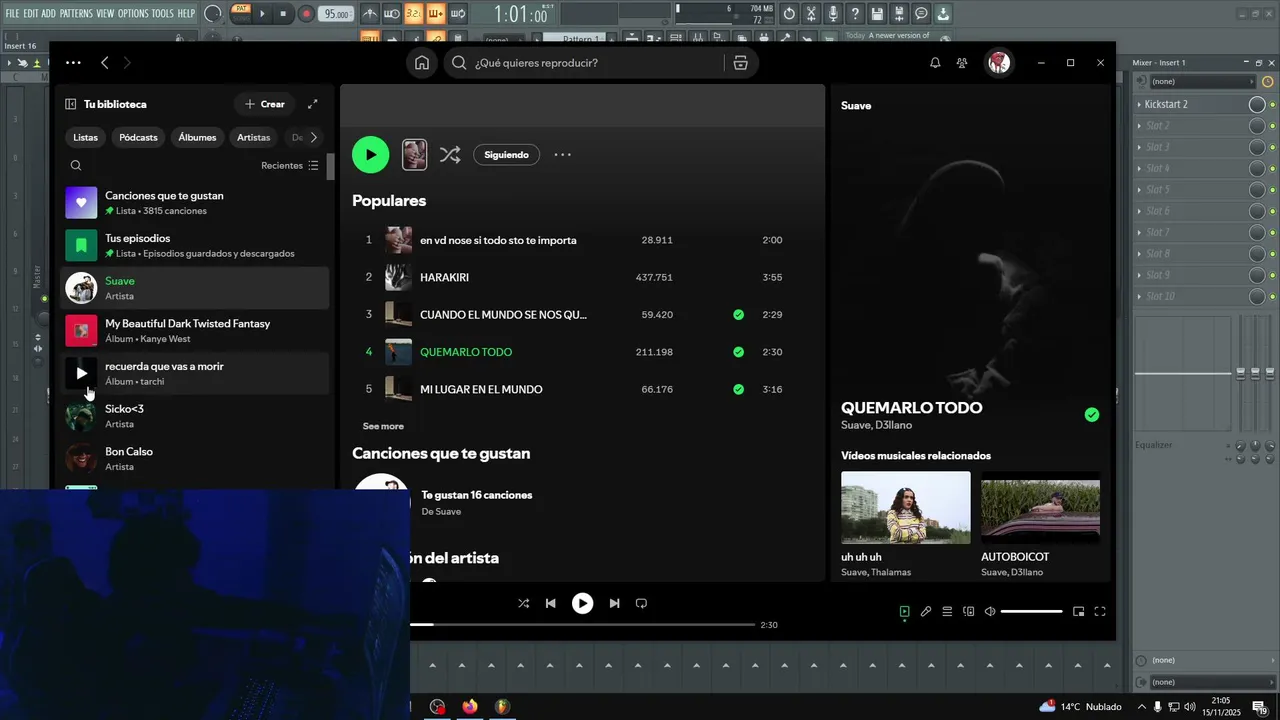This screenshot has width=1280, height=720.
Task: Open FL Studio TOOLS menu
Action: [x=163, y=13]
